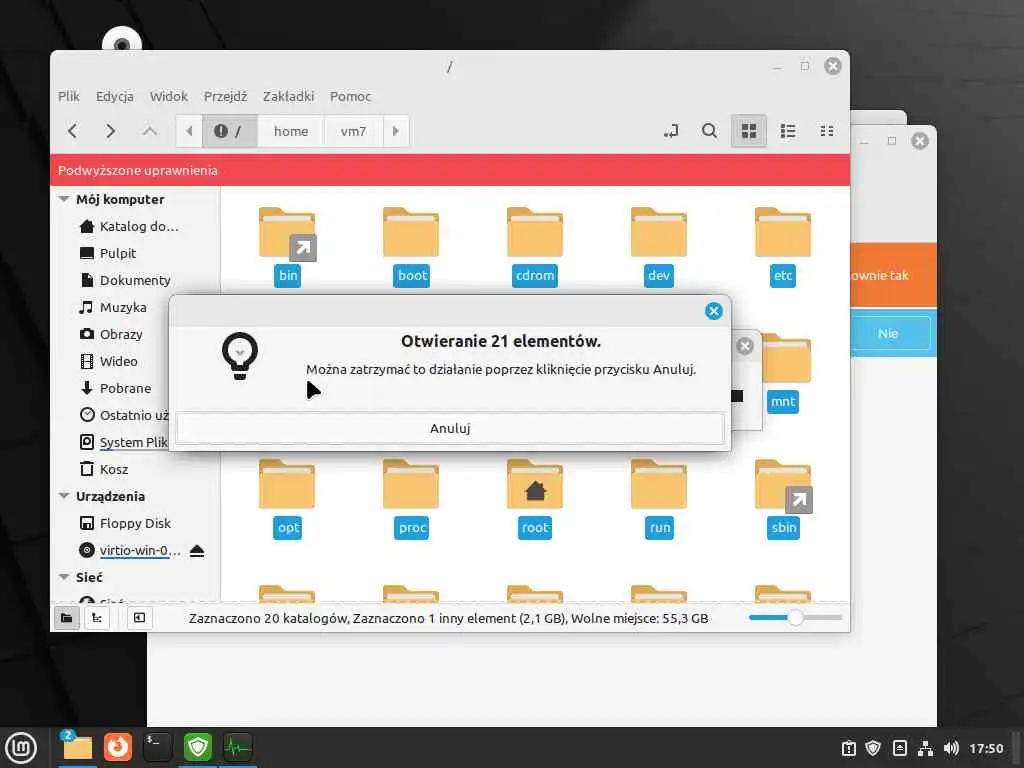This screenshot has height=768, width=1024.
Task: Eject the virtio-win disc
Action: [197, 551]
